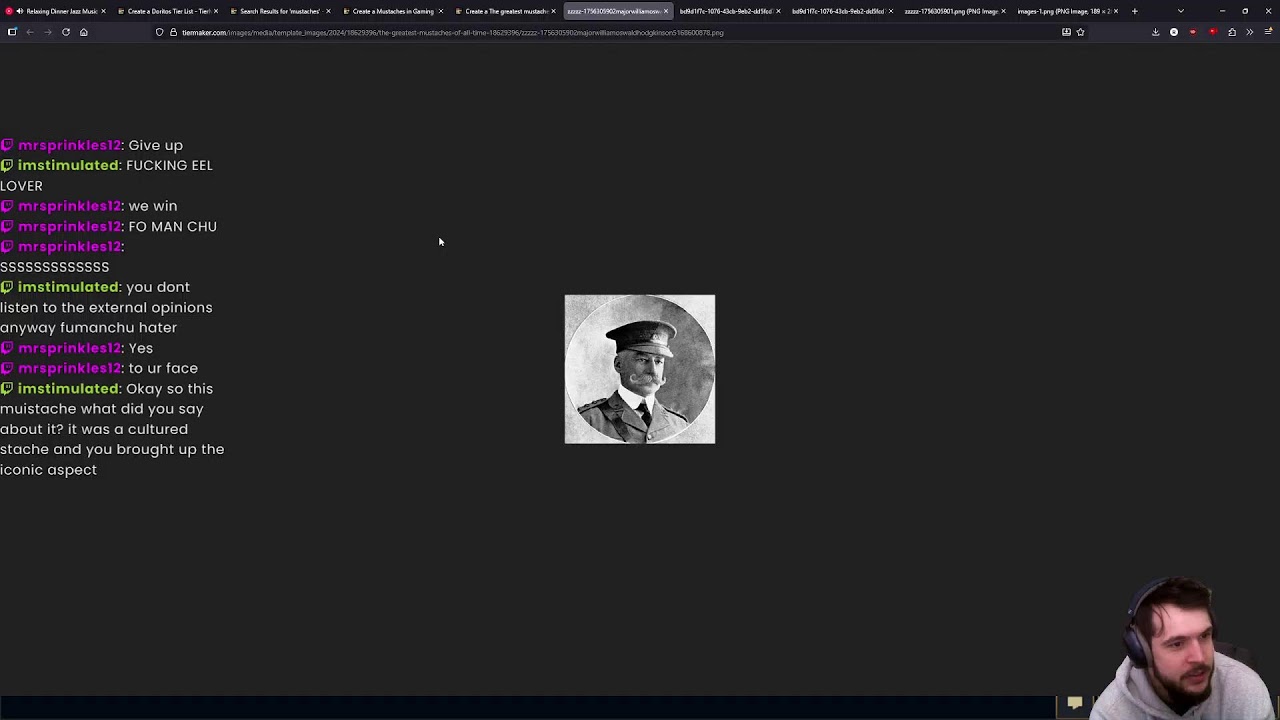1280x720 pixels.
Task: Close the currently active image tab
Action: [665, 11]
